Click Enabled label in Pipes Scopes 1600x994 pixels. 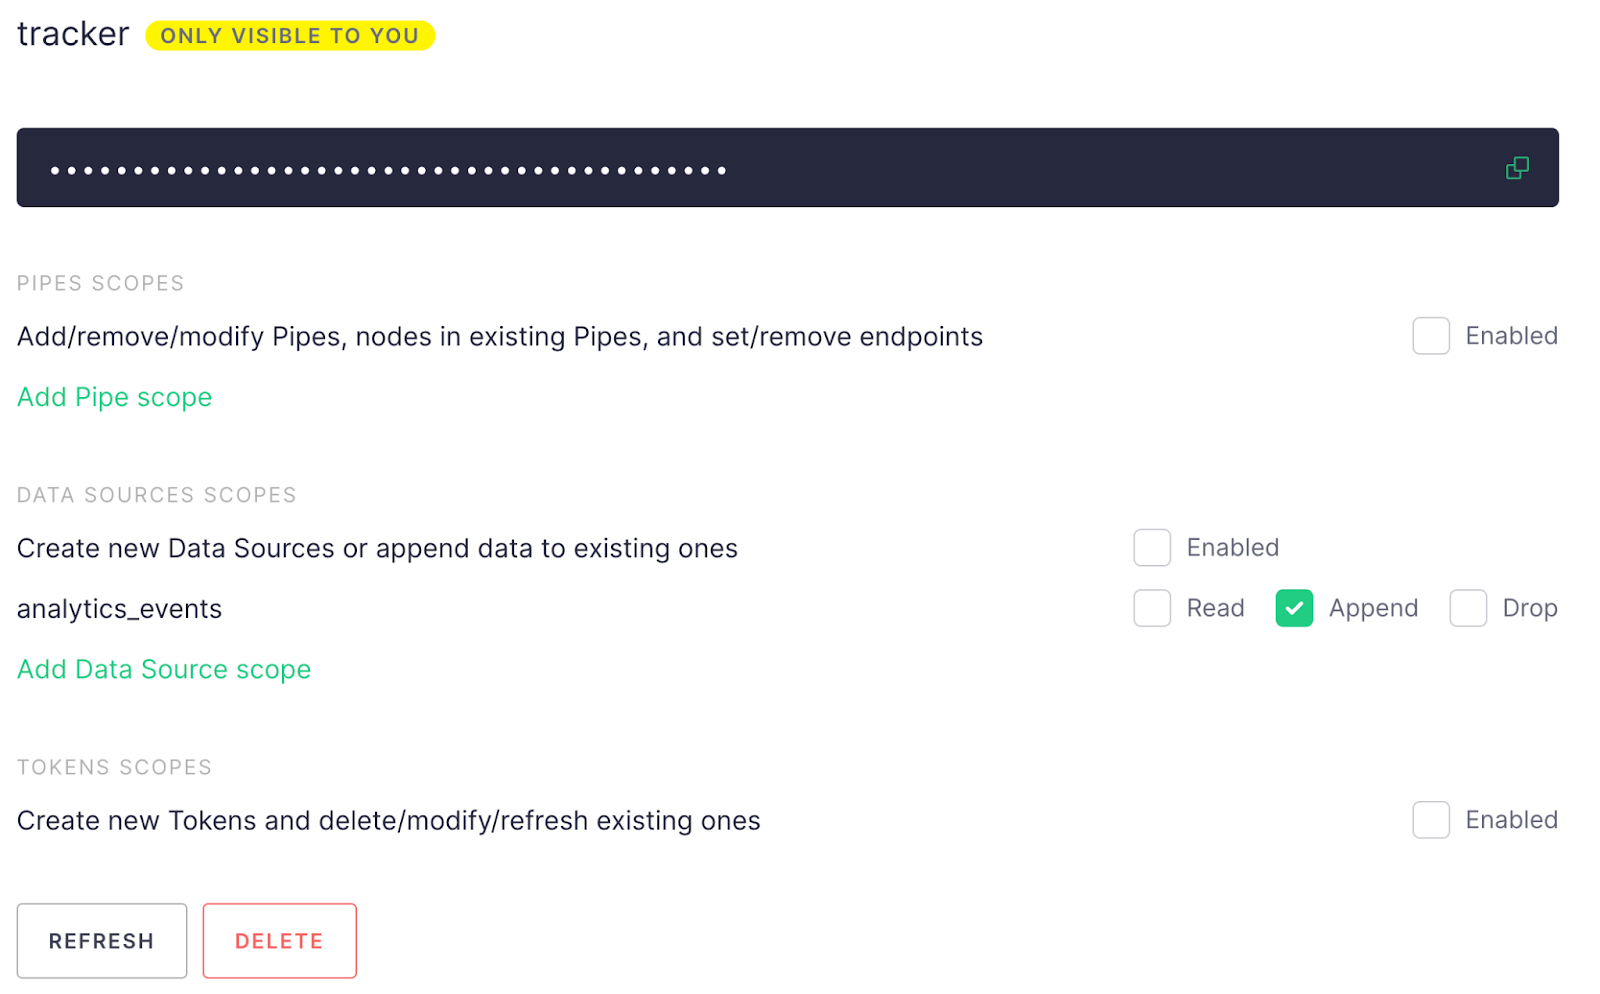[x=1511, y=336]
